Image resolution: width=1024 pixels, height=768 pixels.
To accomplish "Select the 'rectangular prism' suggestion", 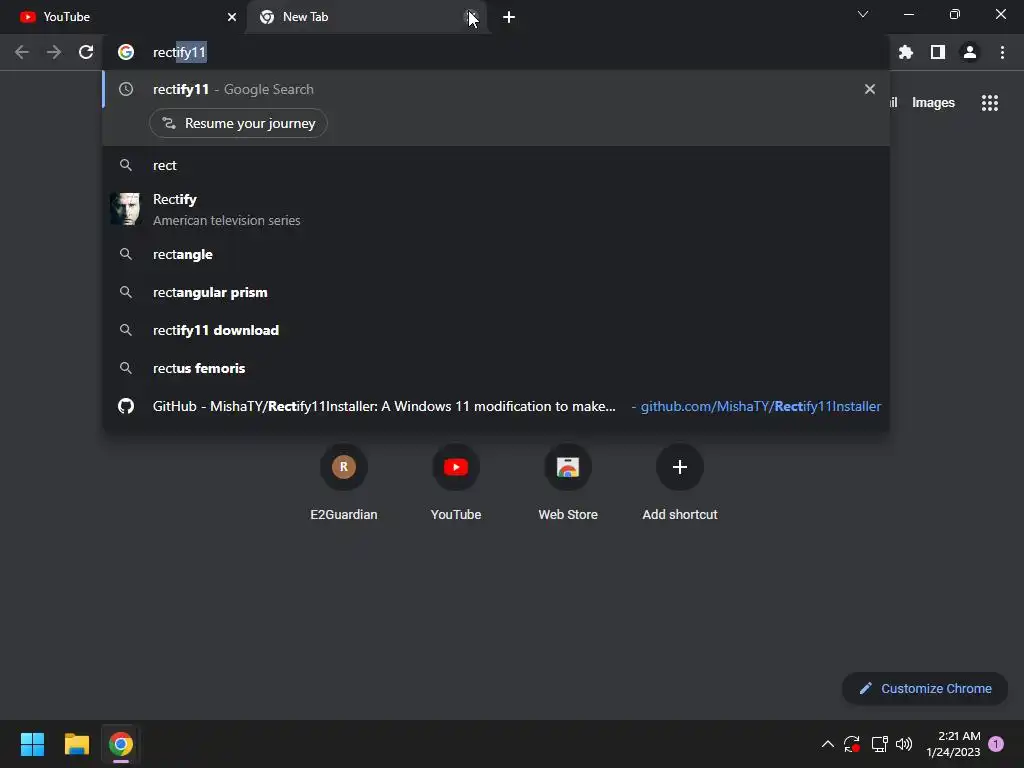I will pyautogui.click(x=496, y=293).
